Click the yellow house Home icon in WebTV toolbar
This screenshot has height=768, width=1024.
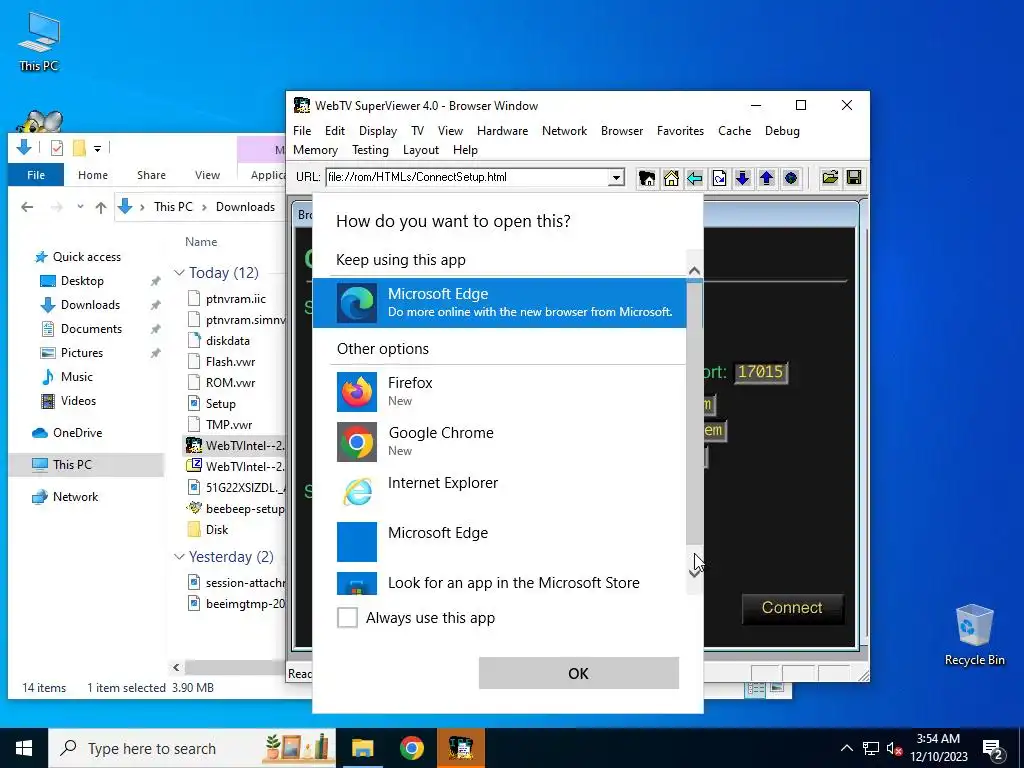[x=671, y=178]
